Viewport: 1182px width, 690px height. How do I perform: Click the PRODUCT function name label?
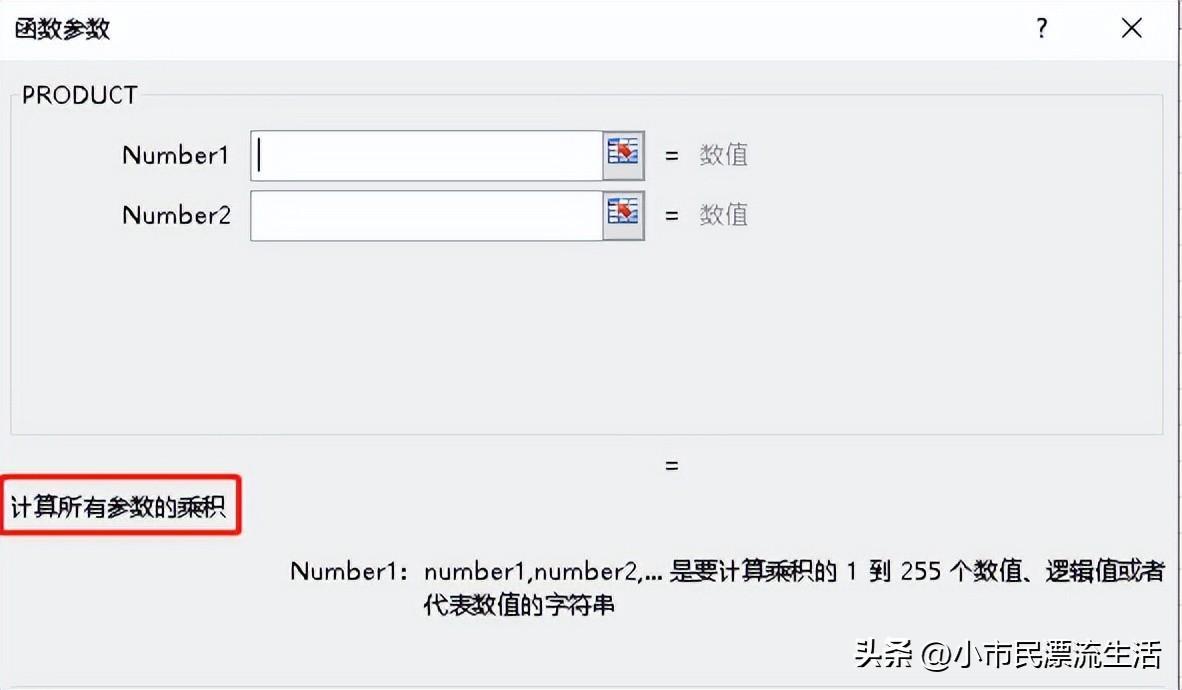80,96
